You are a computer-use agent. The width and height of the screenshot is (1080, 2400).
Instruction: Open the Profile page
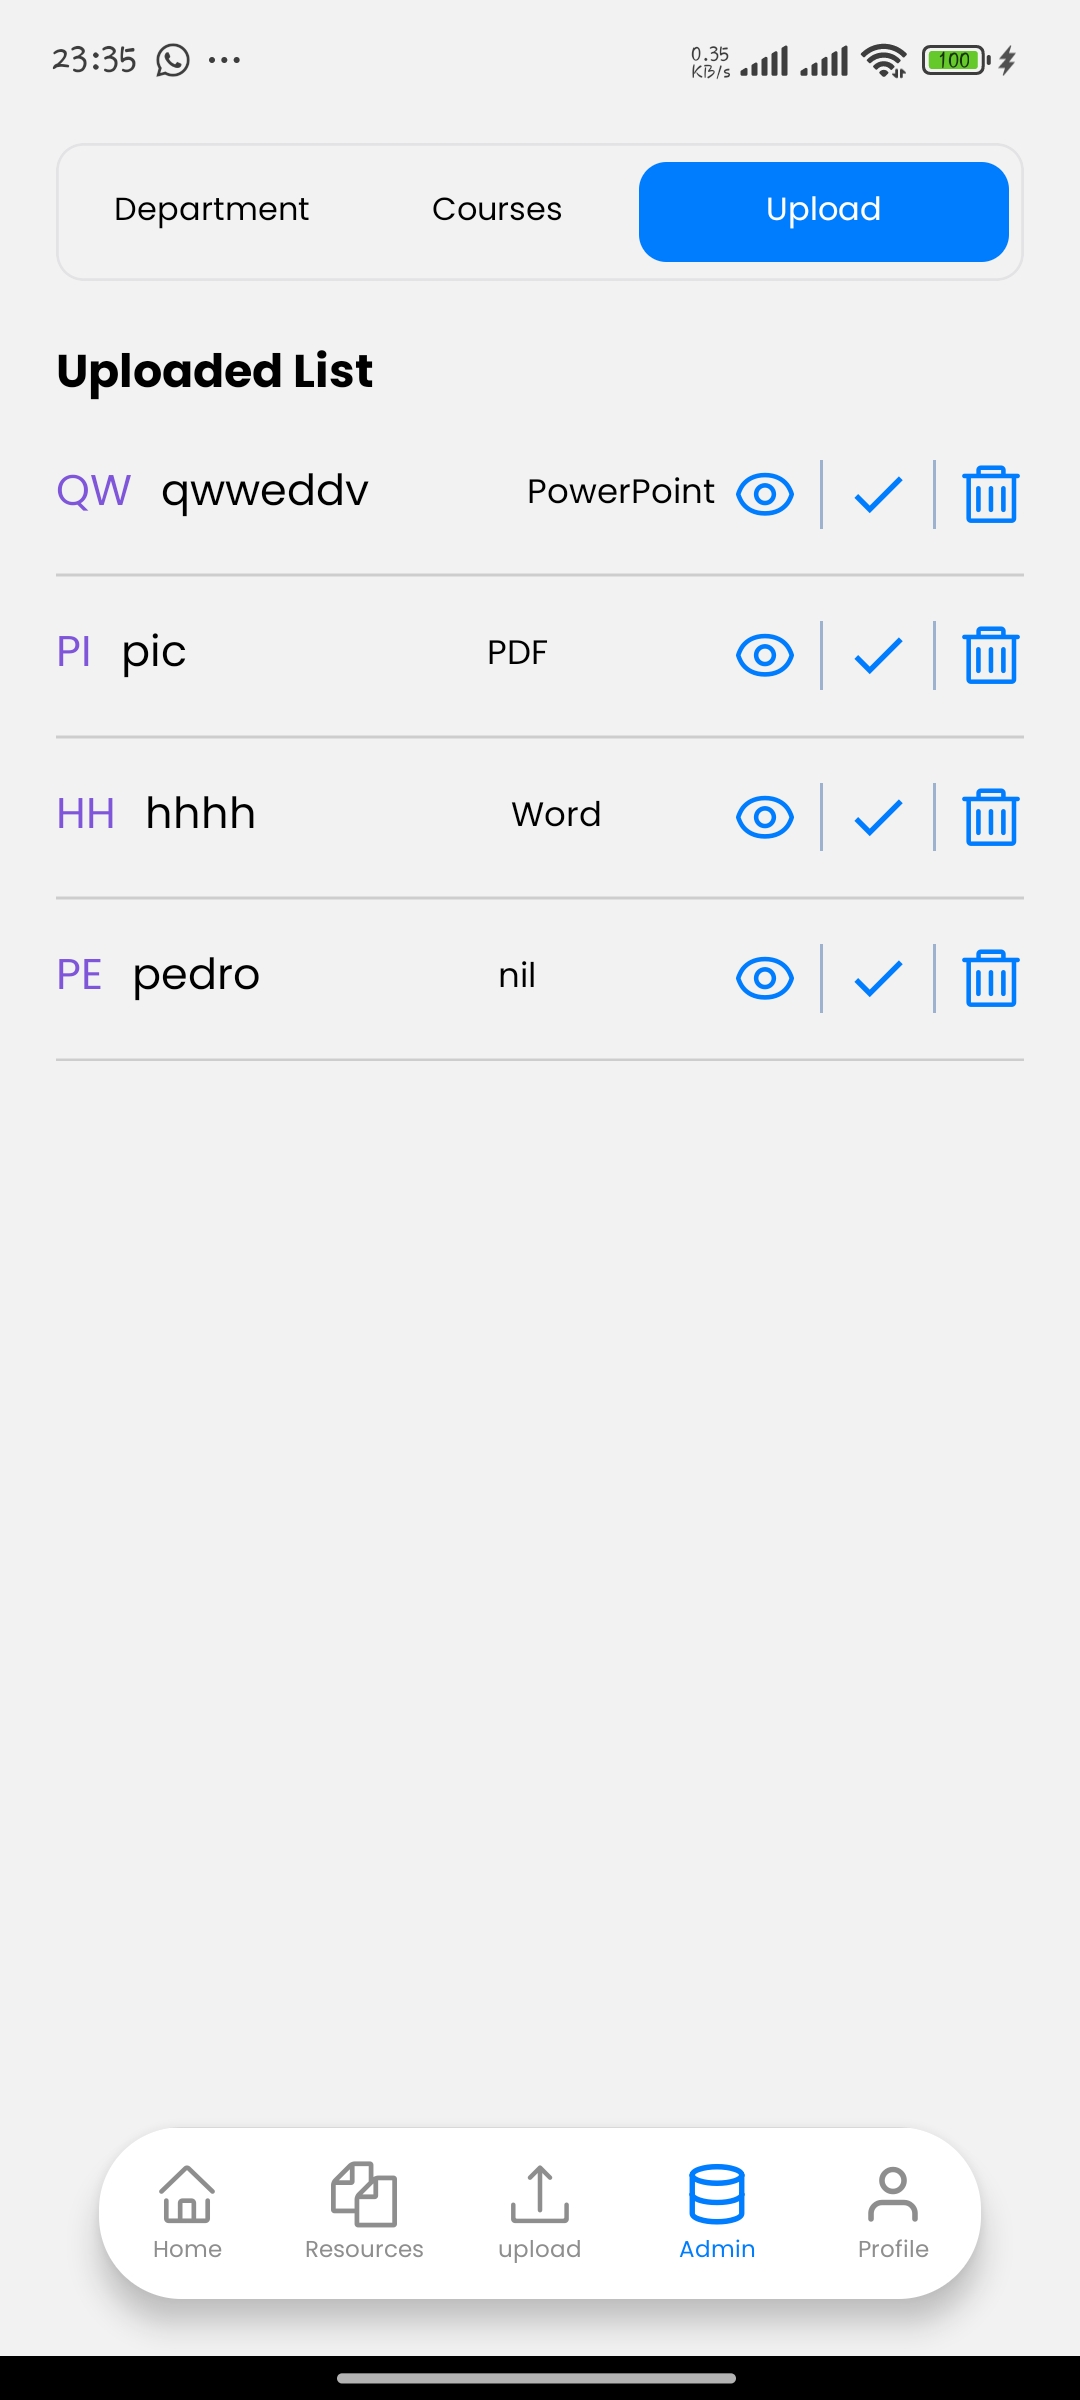click(x=893, y=2212)
